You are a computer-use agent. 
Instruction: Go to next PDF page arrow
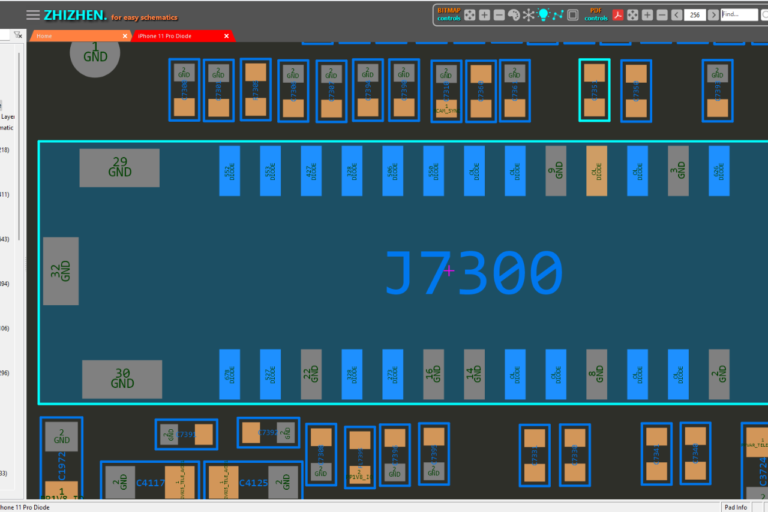(713, 15)
